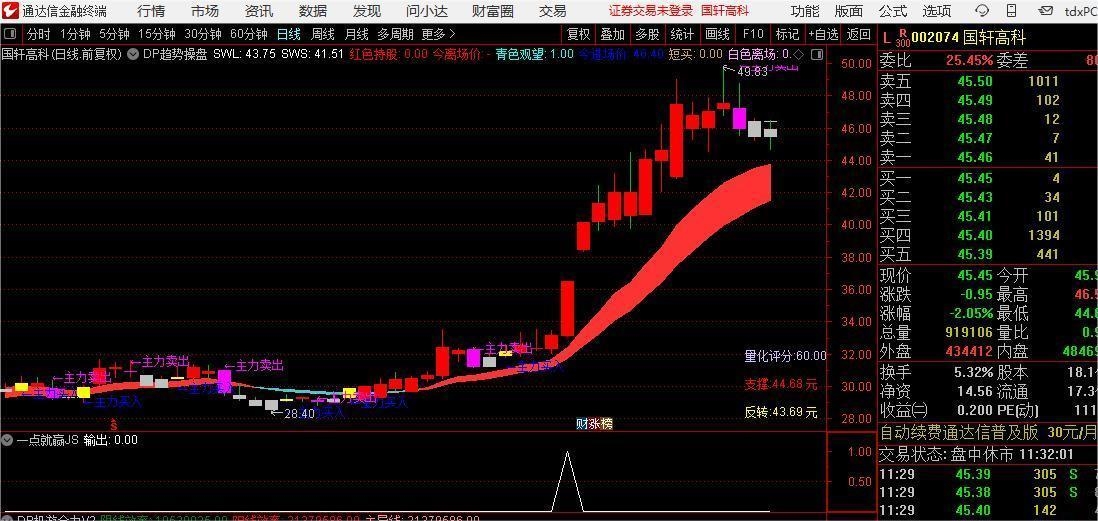Click the L margin indicator badge

pos(886,38)
